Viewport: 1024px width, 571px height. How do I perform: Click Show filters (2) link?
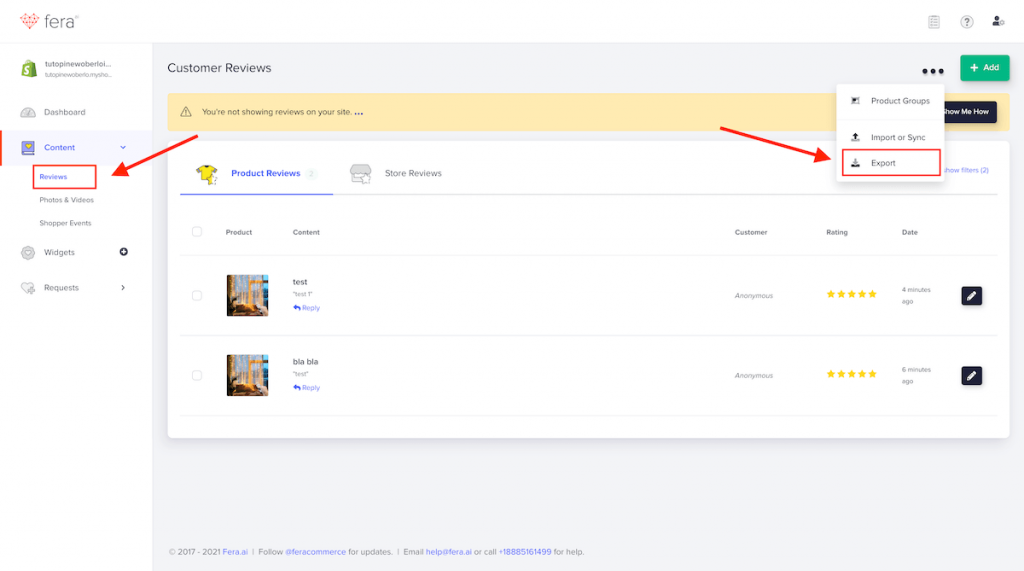point(967,170)
